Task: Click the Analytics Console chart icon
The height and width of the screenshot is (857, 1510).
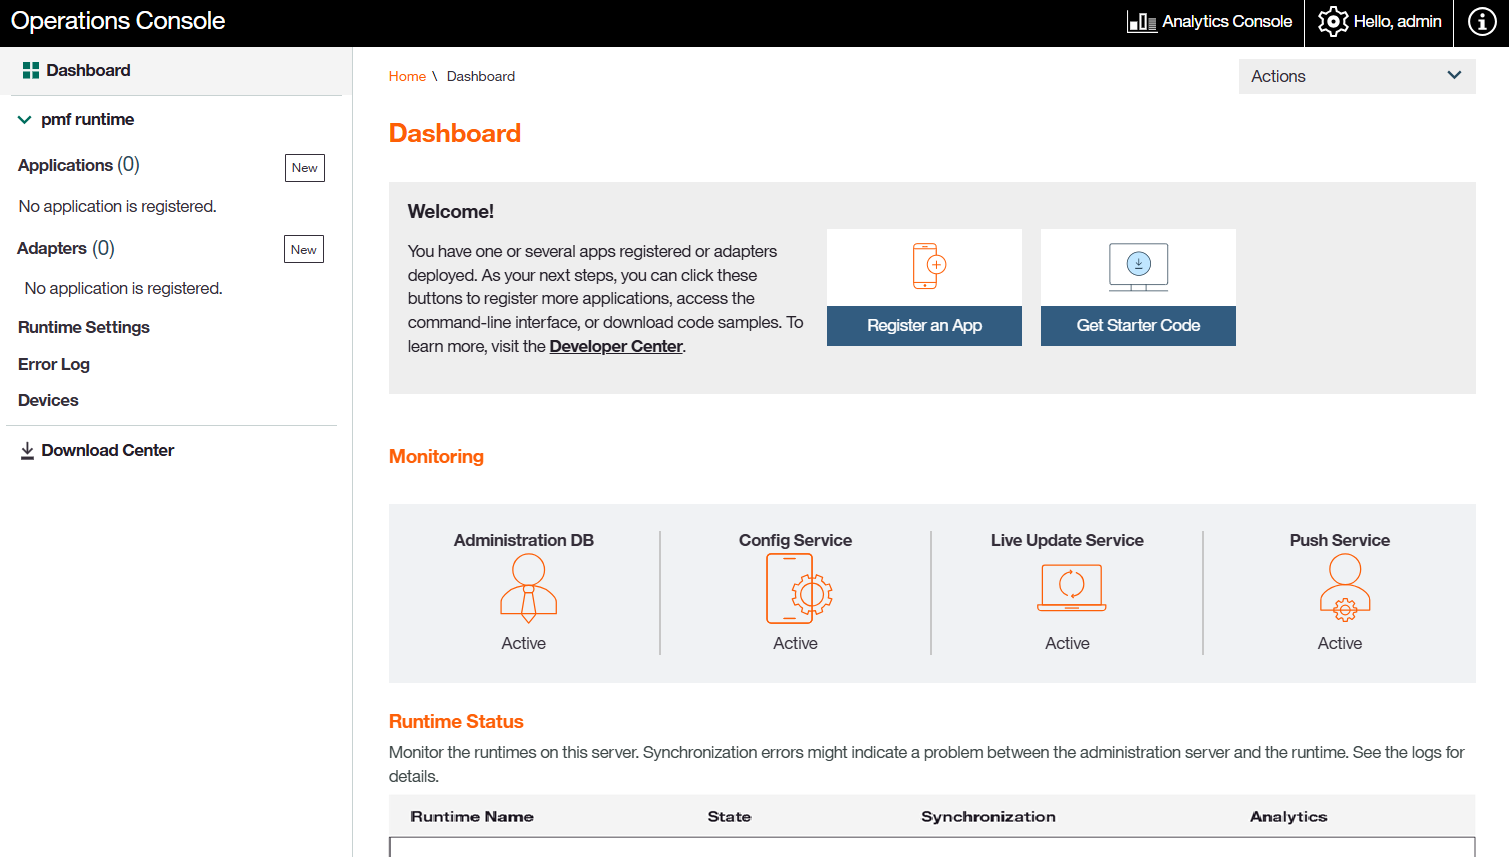Action: 1141,22
